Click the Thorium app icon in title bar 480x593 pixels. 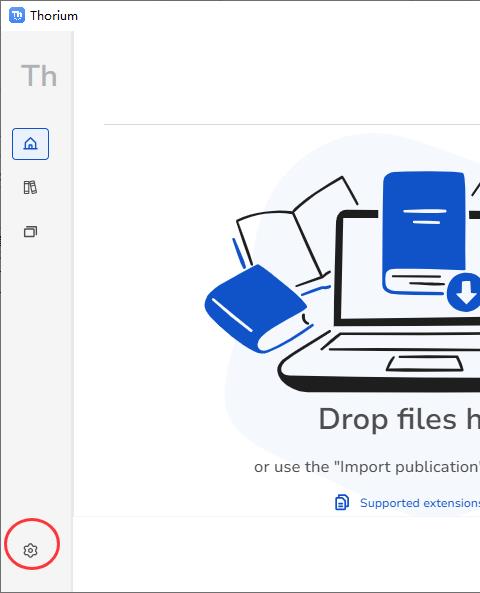(17, 15)
